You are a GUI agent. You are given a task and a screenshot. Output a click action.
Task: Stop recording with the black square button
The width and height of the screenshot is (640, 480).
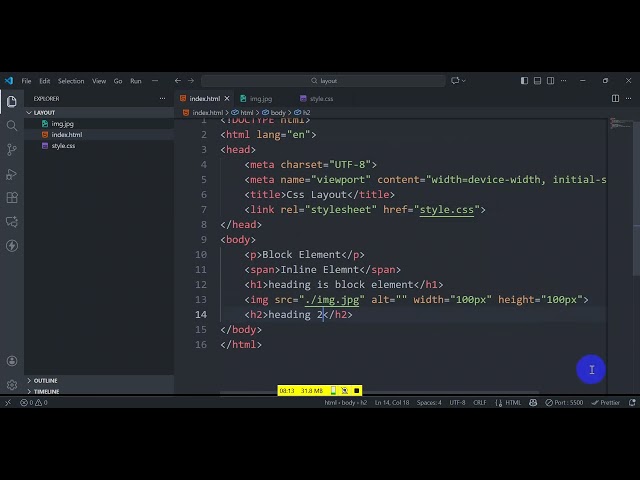coord(356,391)
